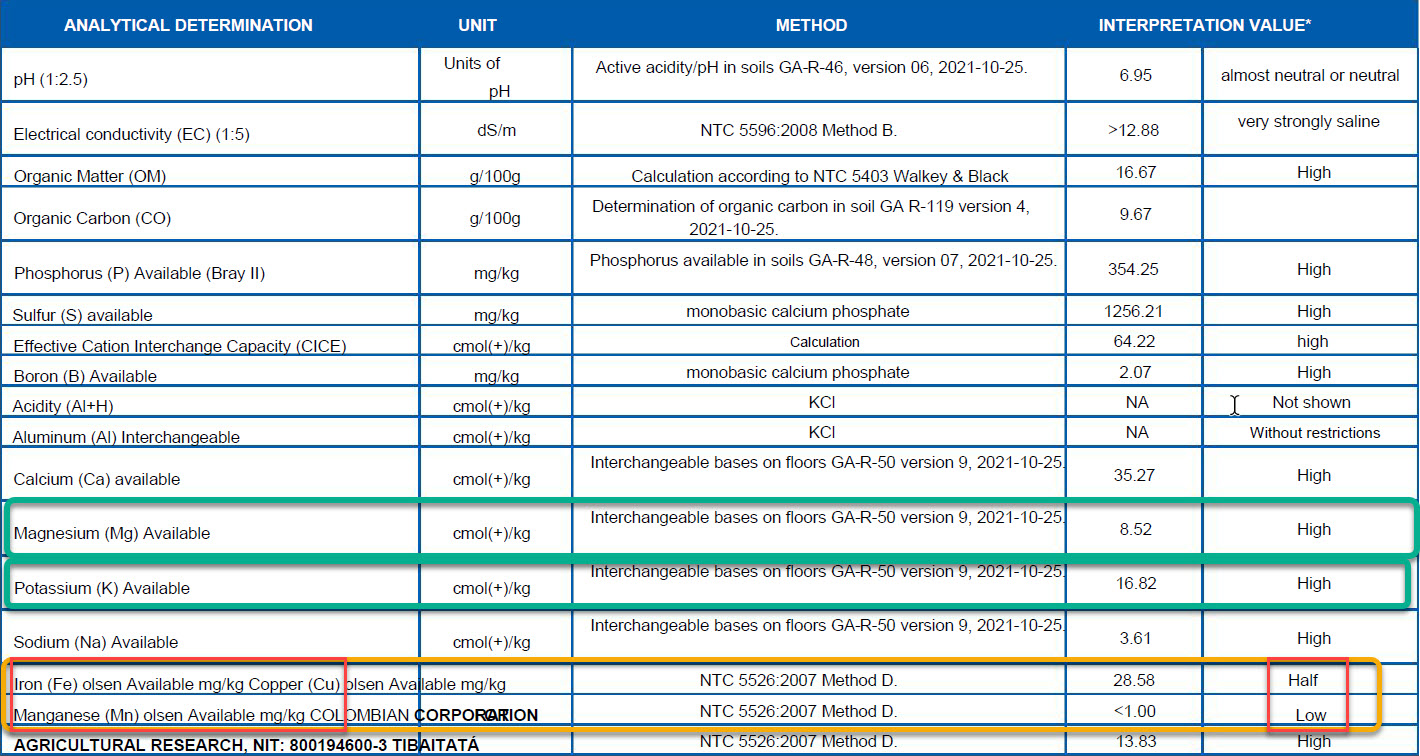Viewport: 1420px width, 756px height.
Task: Click the Organic Carbon value 9.67
Action: [1136, 214]
